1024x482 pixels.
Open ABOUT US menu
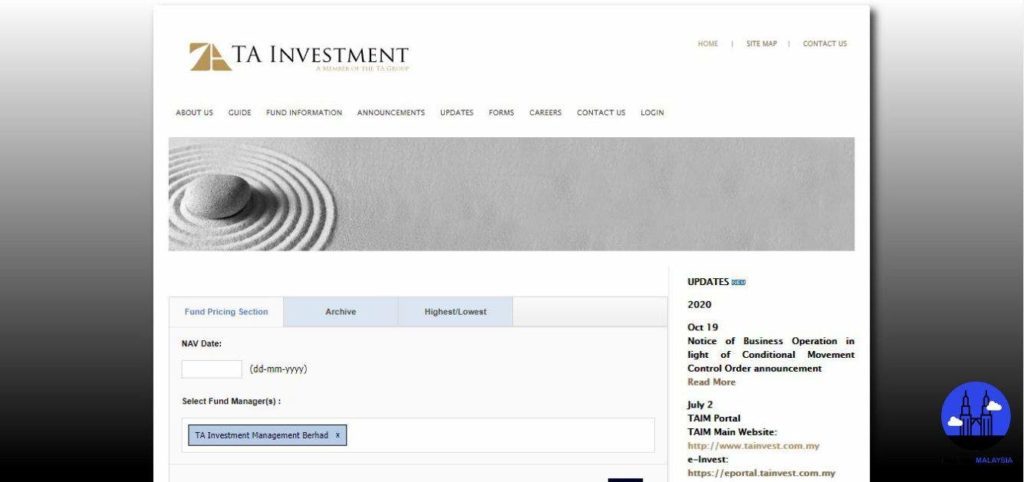pyautogui.click(x=194, y=112)
